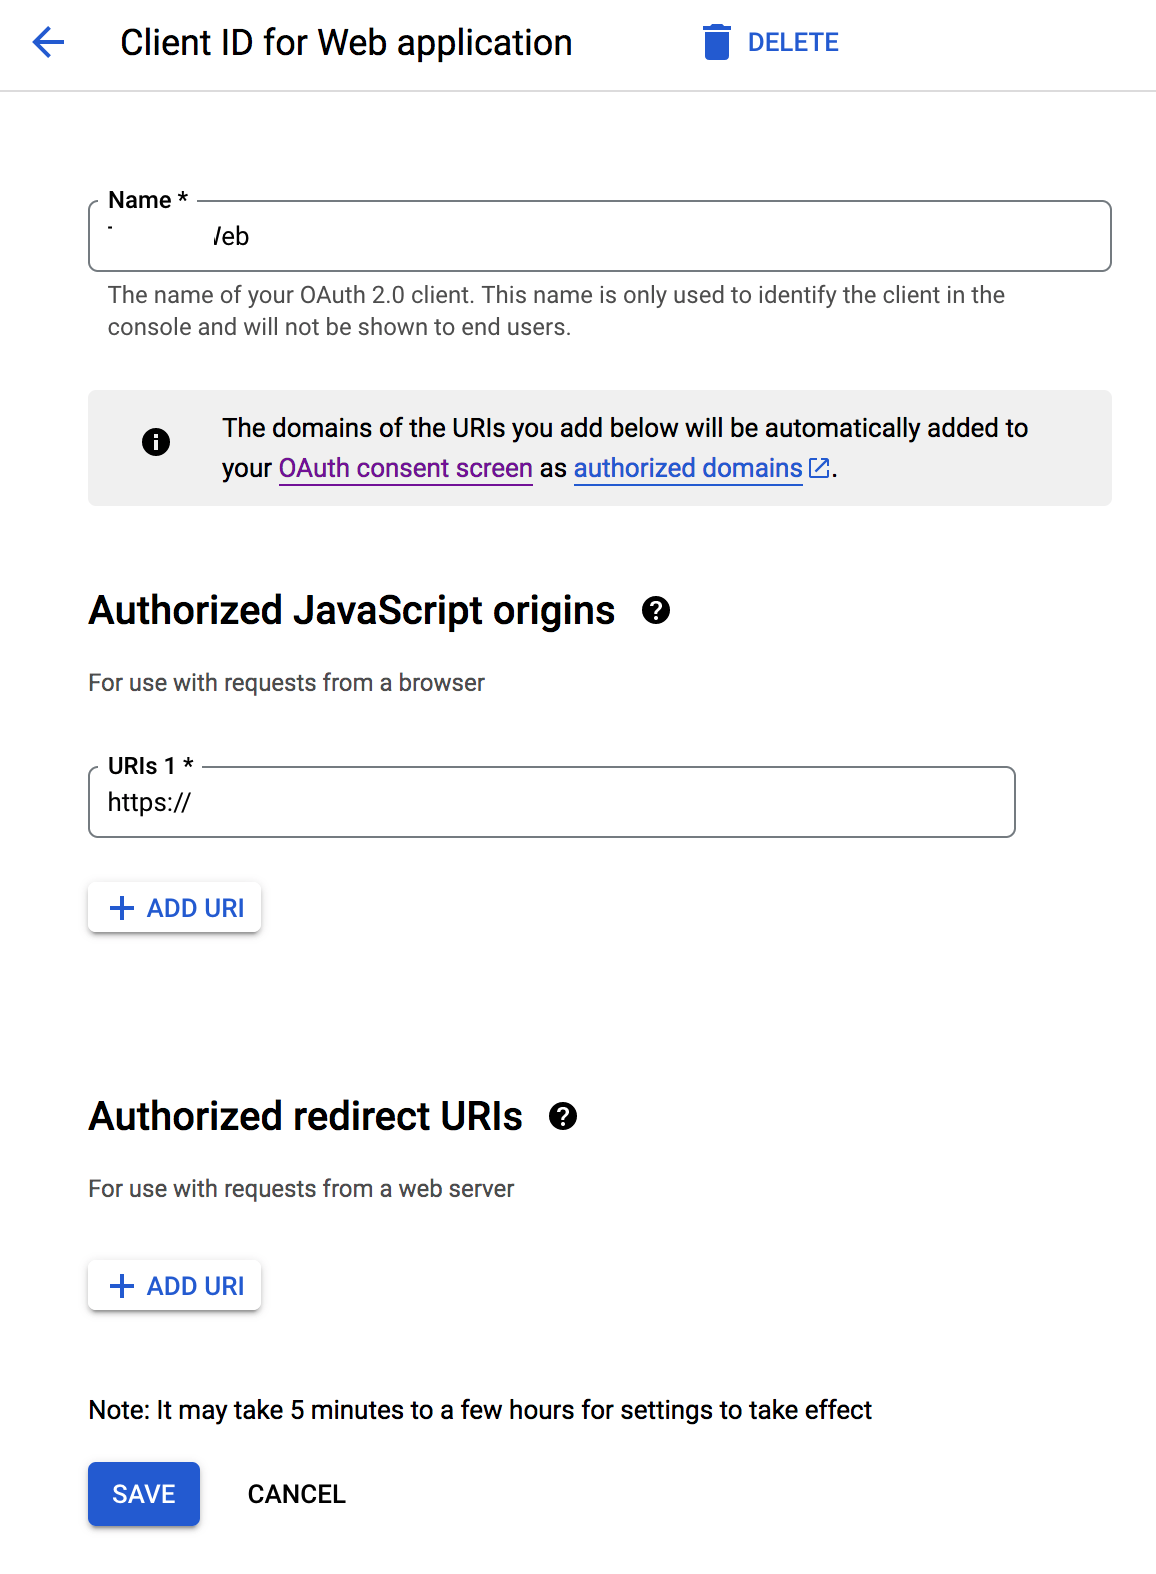This screenshot has width=1156, height=1574.
Task: Click the trash can icon
Action: coord(716,42)
